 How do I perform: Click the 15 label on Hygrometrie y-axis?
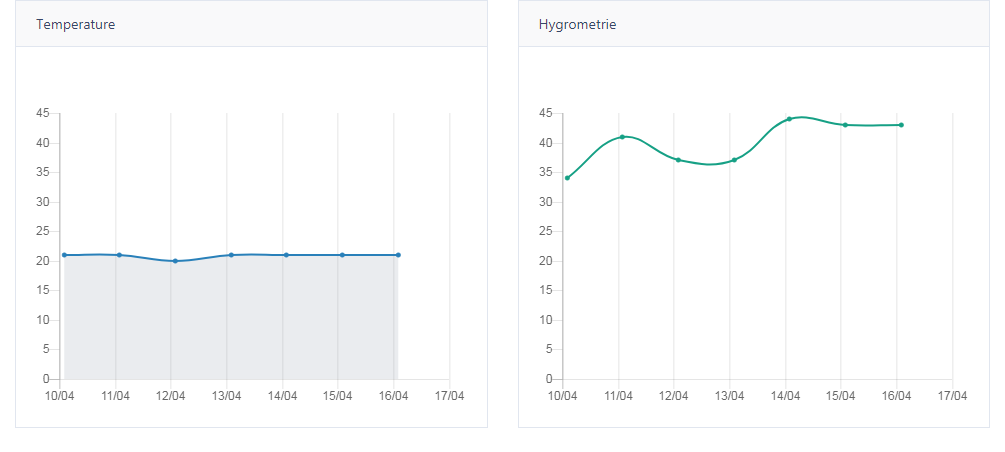pyautogui.click(x=546, y=290)
